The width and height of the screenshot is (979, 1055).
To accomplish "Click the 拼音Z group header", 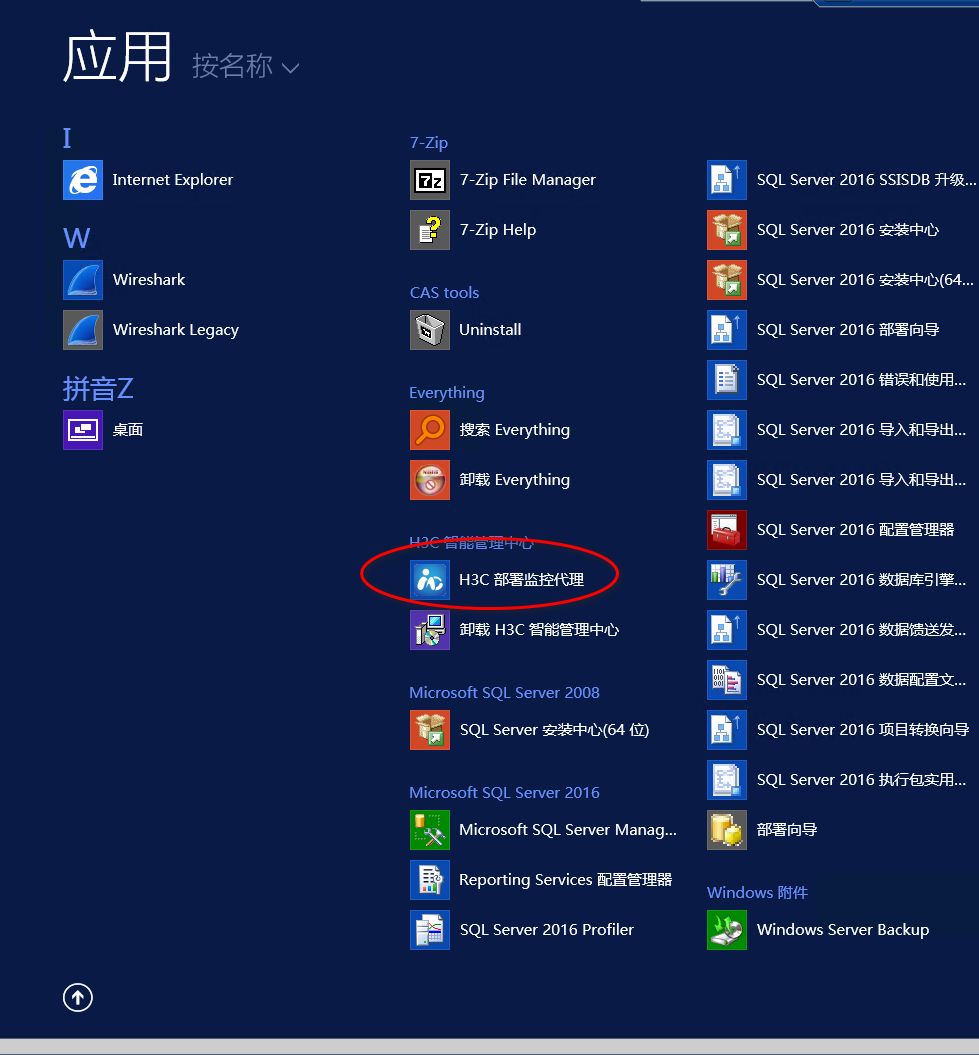I will point(98,388).
